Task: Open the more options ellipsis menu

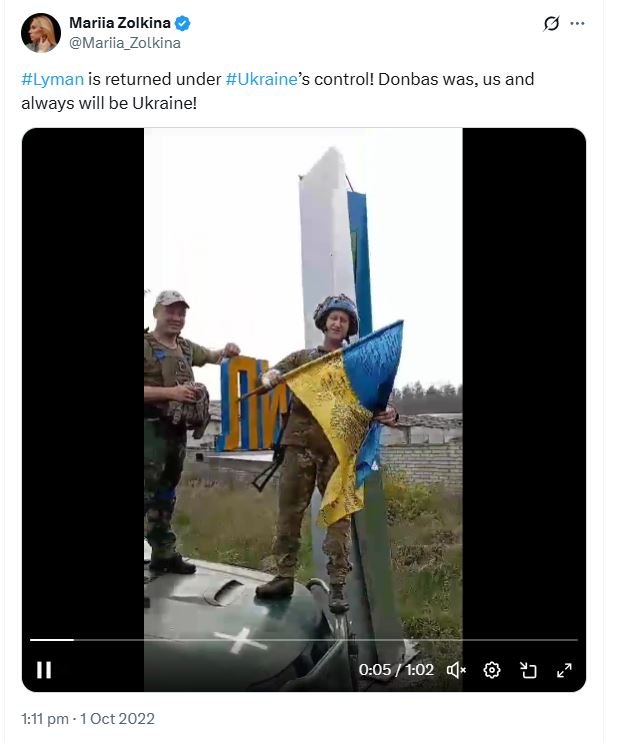Action: (x=577, y=23)
